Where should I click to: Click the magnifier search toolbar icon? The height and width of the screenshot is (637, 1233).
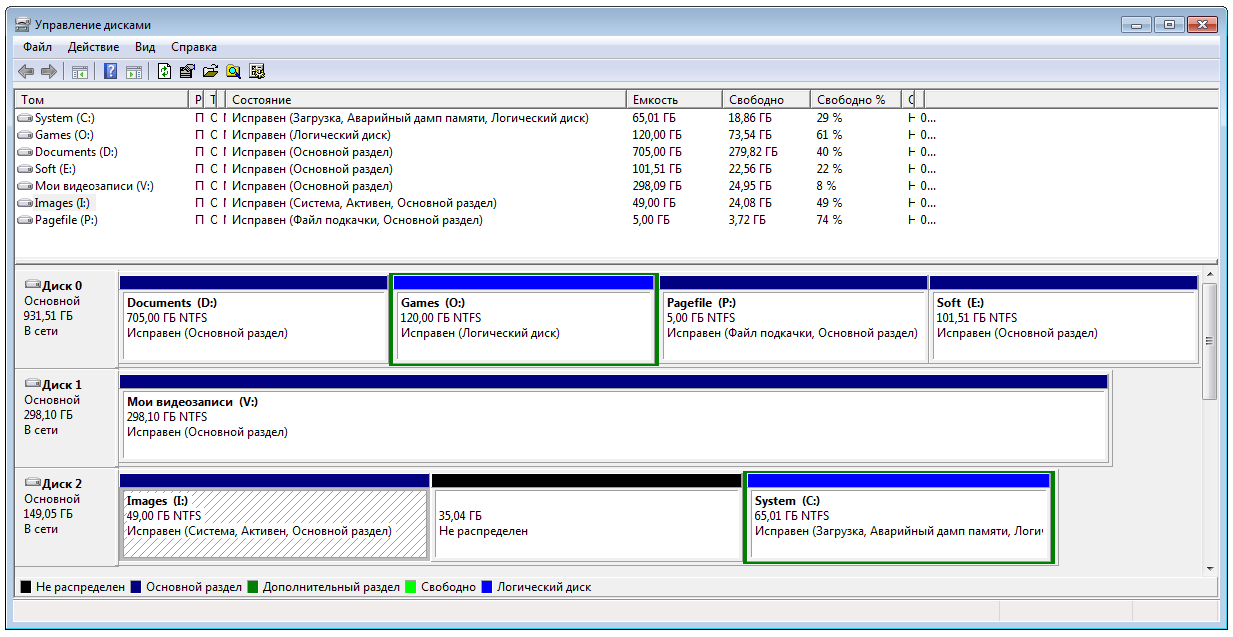(x=233, y=71)
